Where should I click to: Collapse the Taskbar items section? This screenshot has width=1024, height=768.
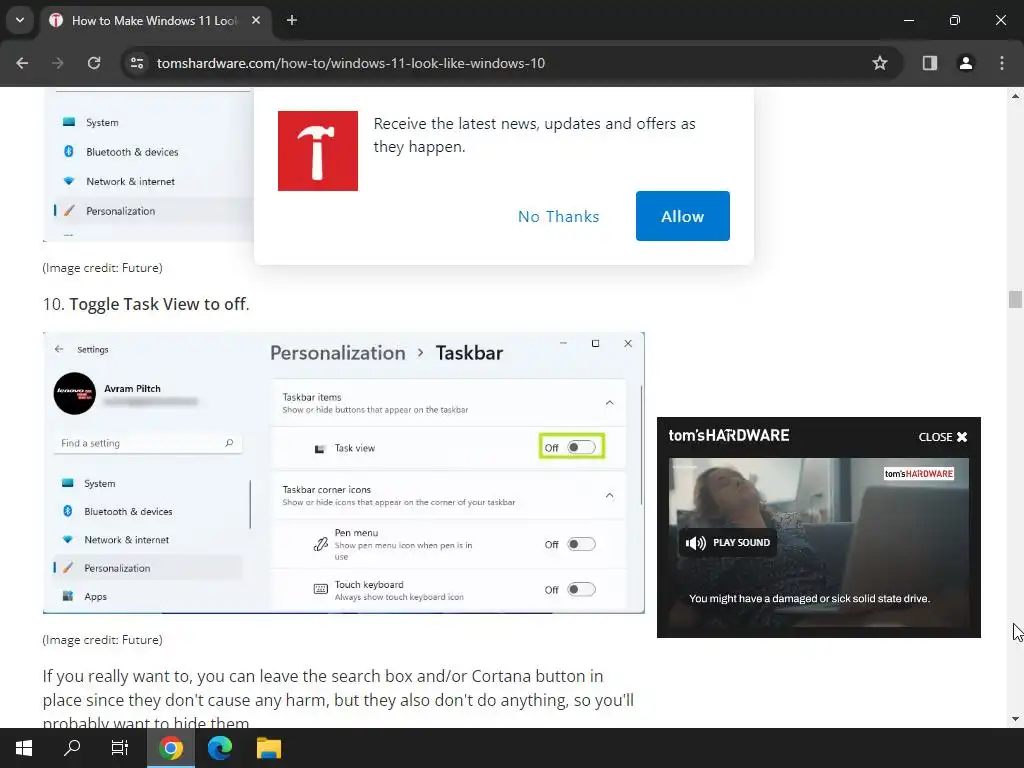click(x=609, y=403)
